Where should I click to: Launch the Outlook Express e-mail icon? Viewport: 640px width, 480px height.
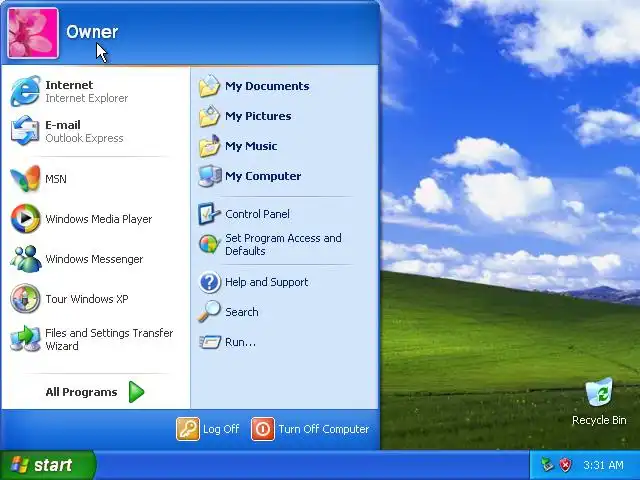[25, 131]
